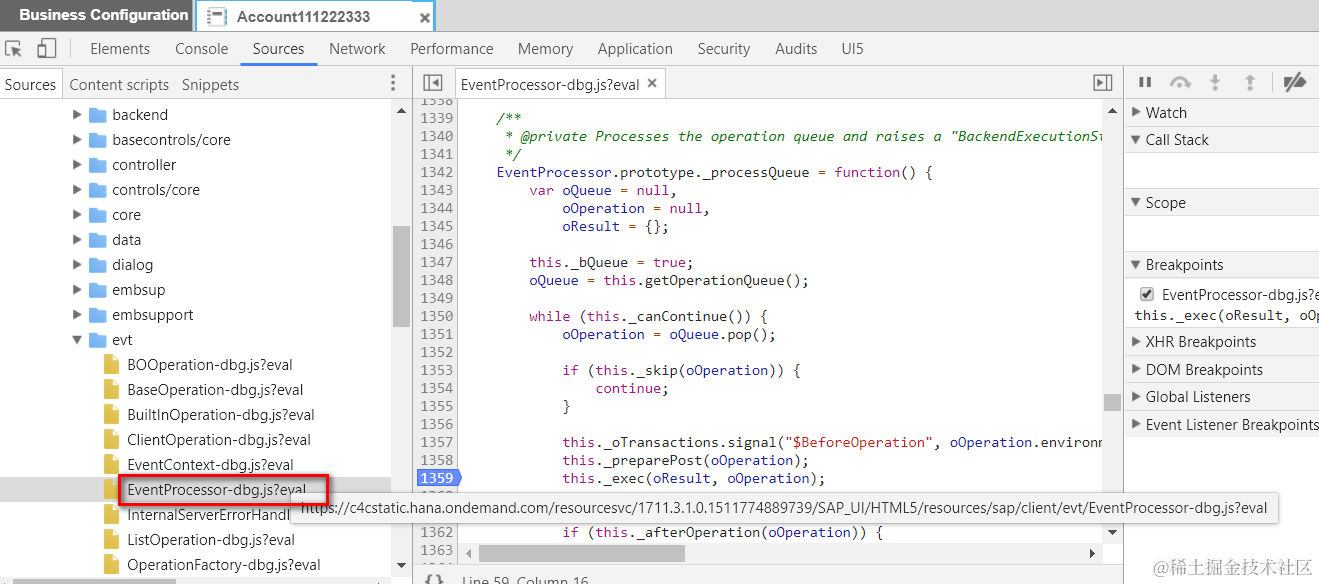The width and height of the screenshot is (1319, 584).
Task: Click the OperationFactory-dbg.js?eval file icon
Action: pos(111,564)
